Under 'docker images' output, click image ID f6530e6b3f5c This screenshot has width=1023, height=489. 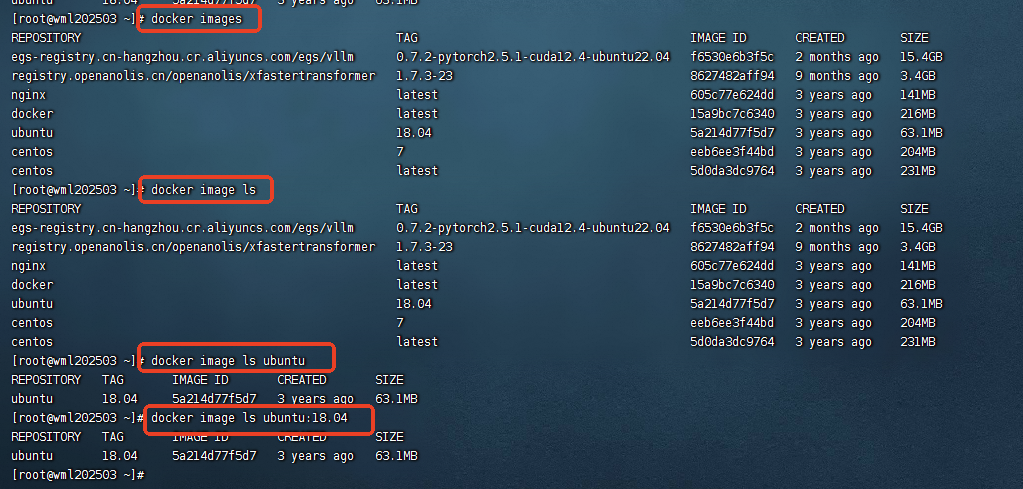(732, 57)
